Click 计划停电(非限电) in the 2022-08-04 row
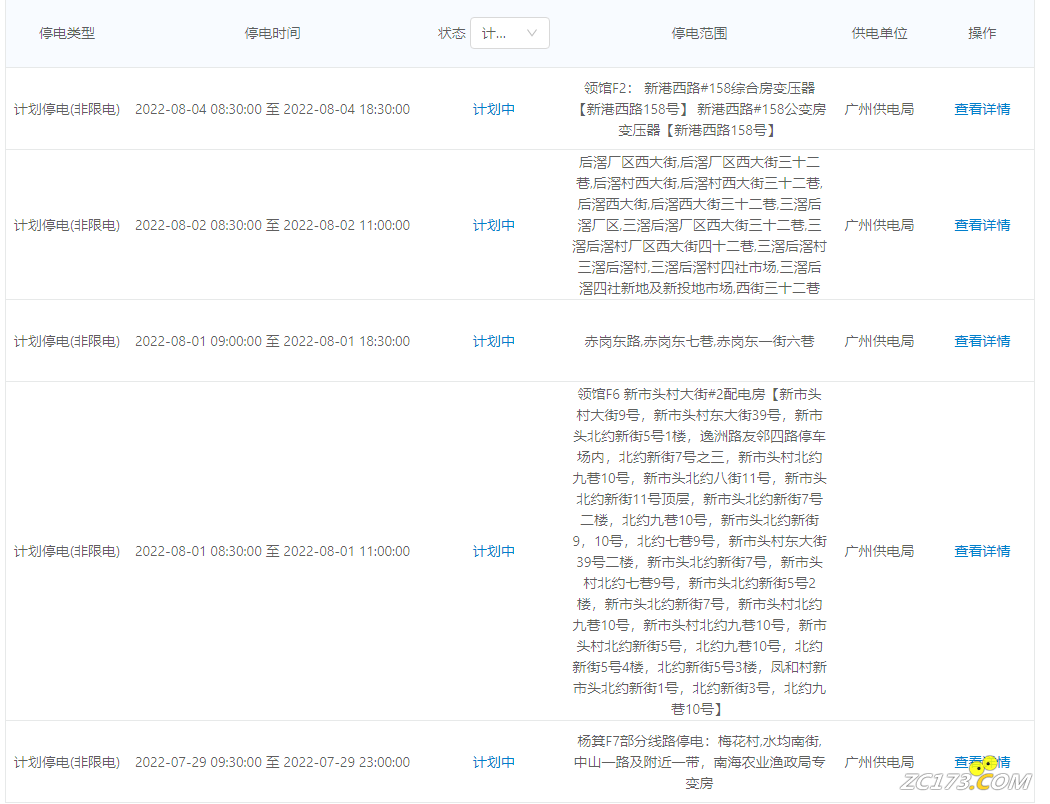The width and height of the screenshot is (1050, 804). pyautogui.click(x=67, y=109)
